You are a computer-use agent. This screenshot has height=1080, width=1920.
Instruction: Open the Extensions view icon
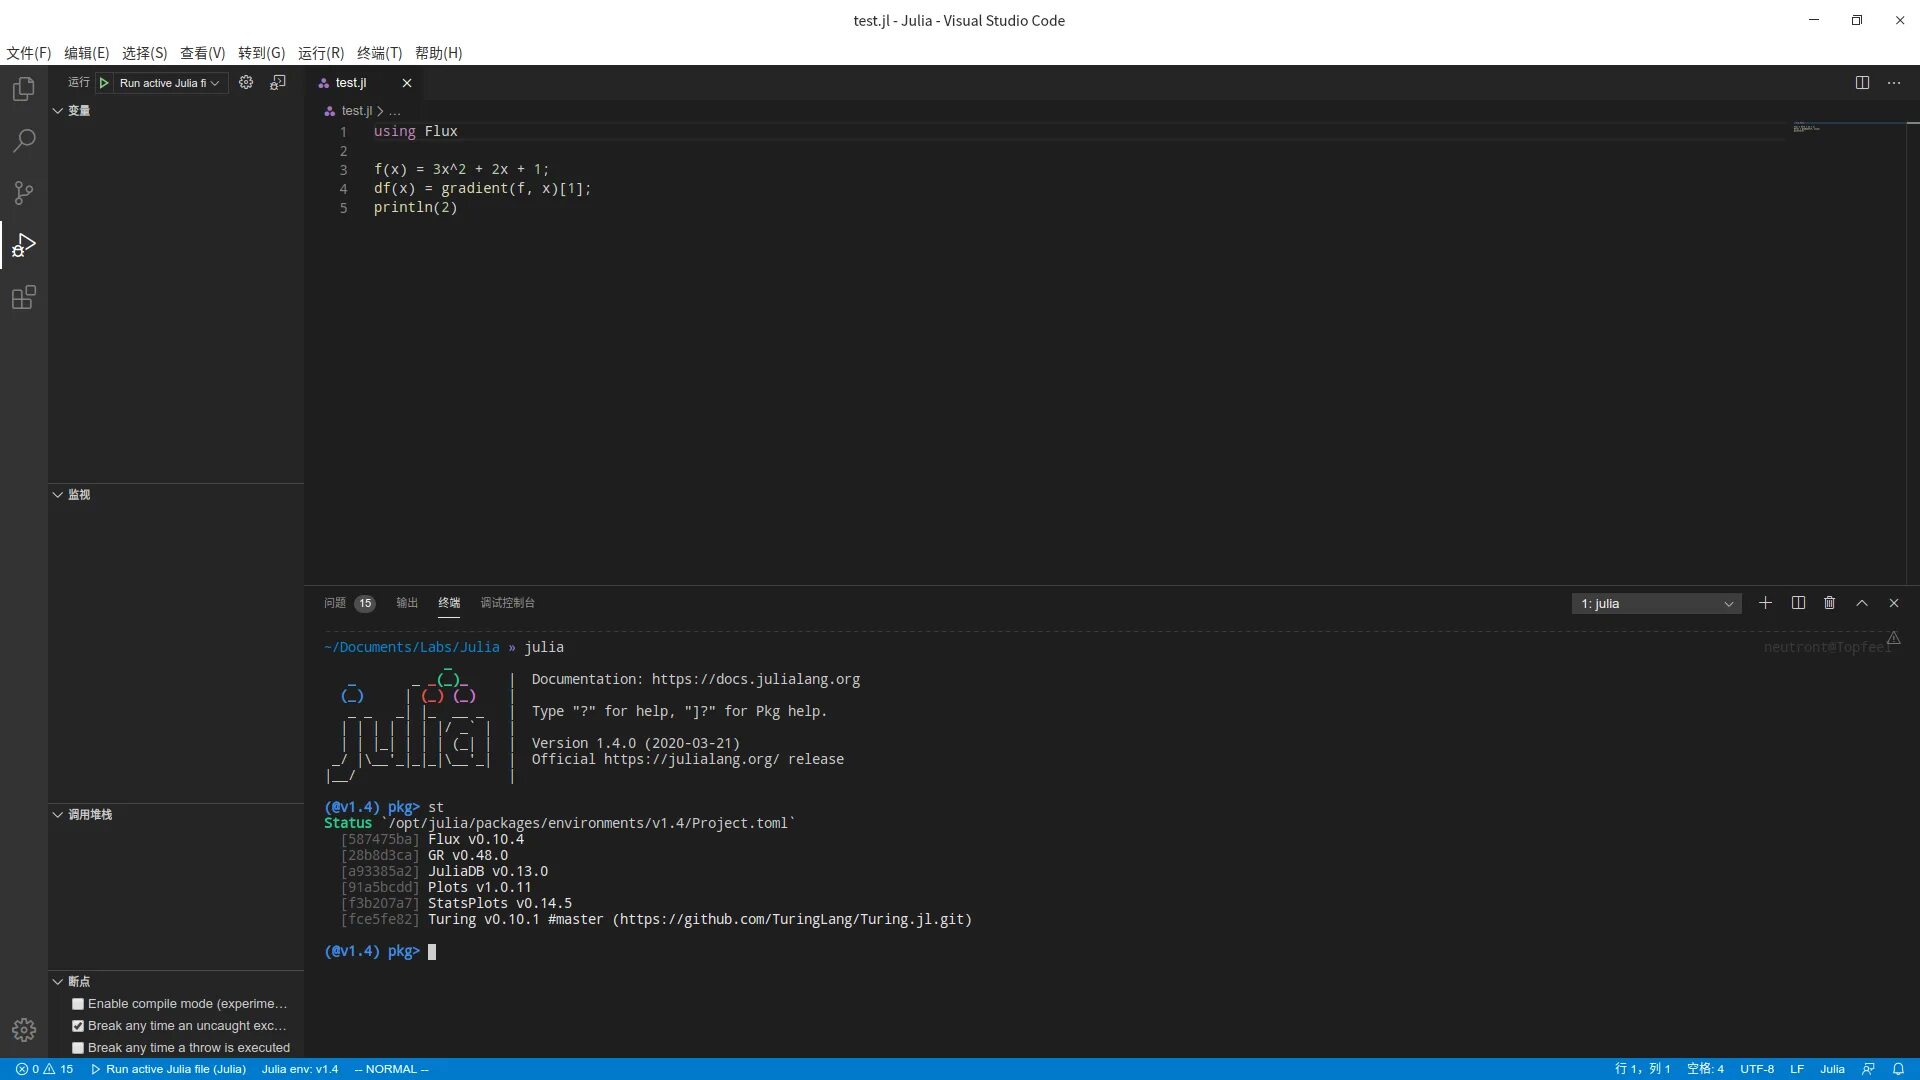24,297
